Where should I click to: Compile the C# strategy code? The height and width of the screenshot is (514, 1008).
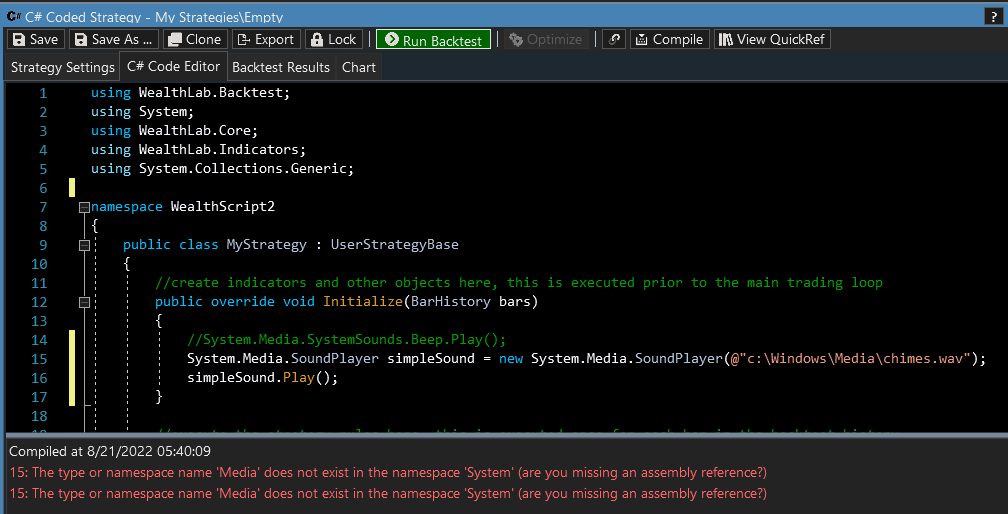[x=669, y=39]
